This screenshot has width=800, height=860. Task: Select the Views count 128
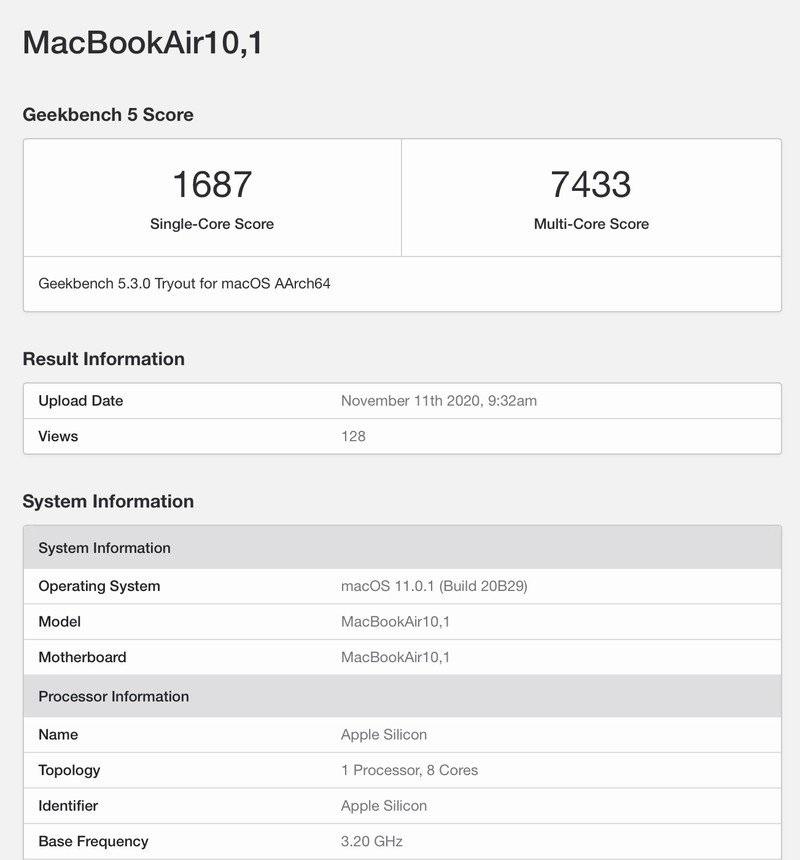pos(351,436)
